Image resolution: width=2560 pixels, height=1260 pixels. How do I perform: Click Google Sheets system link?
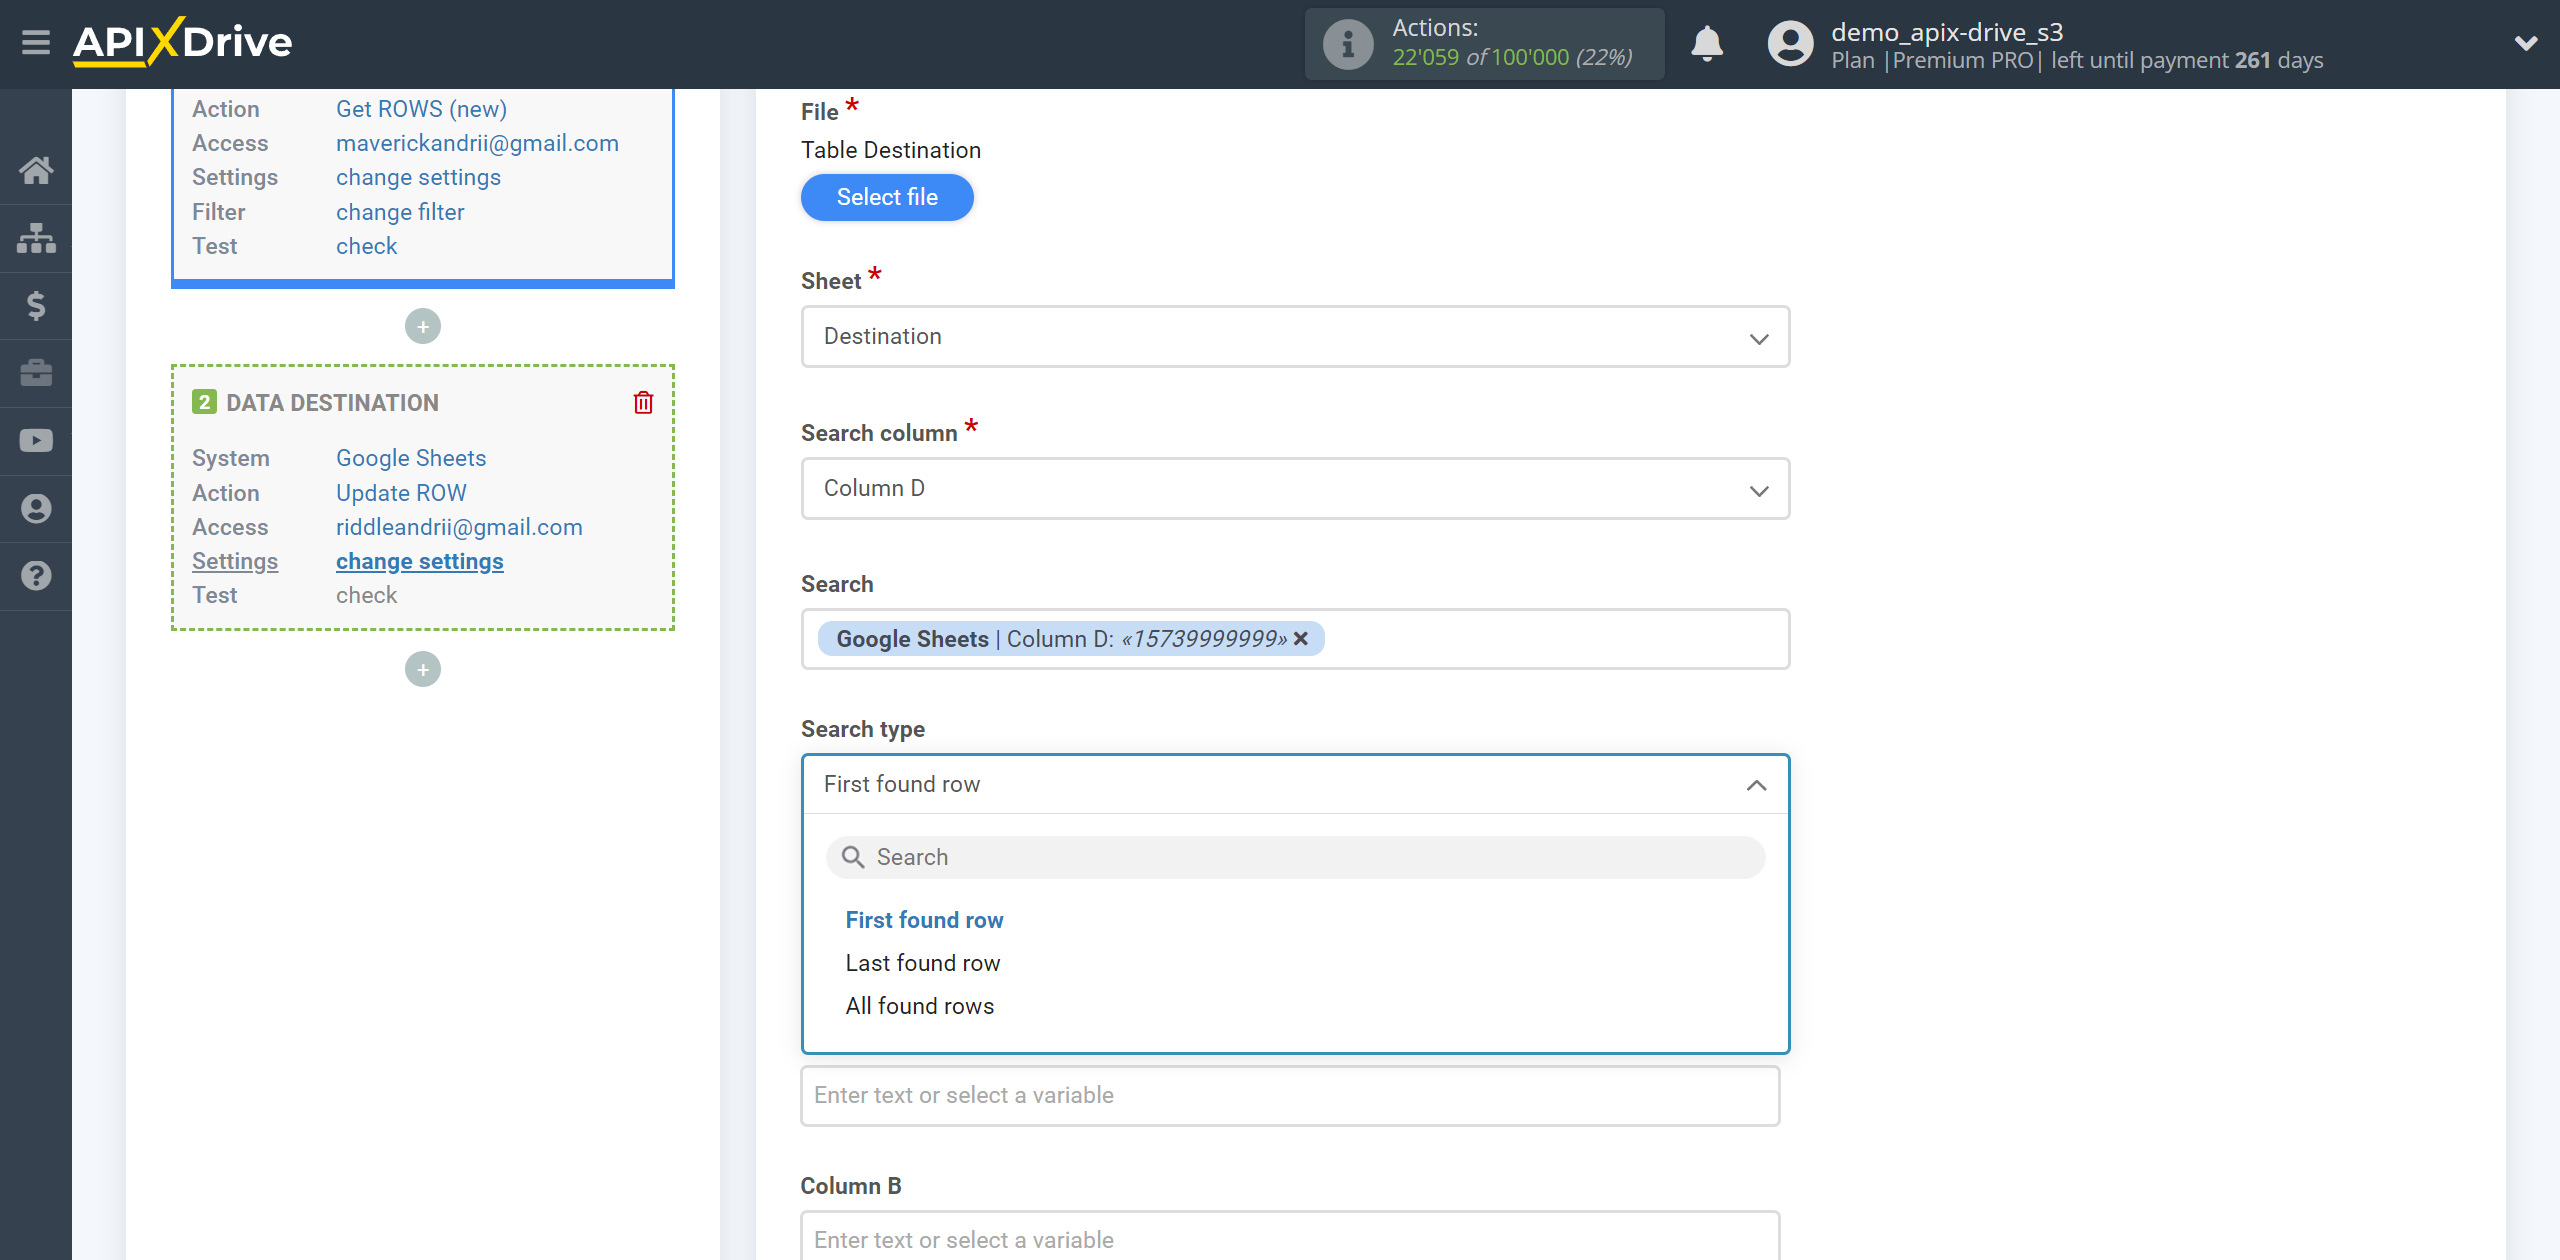(411, 458)
